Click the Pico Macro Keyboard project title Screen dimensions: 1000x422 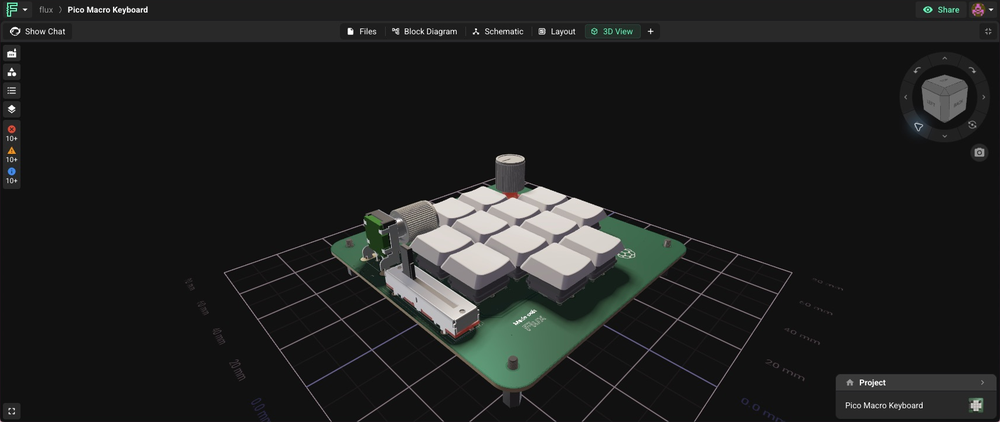[108, 10]
